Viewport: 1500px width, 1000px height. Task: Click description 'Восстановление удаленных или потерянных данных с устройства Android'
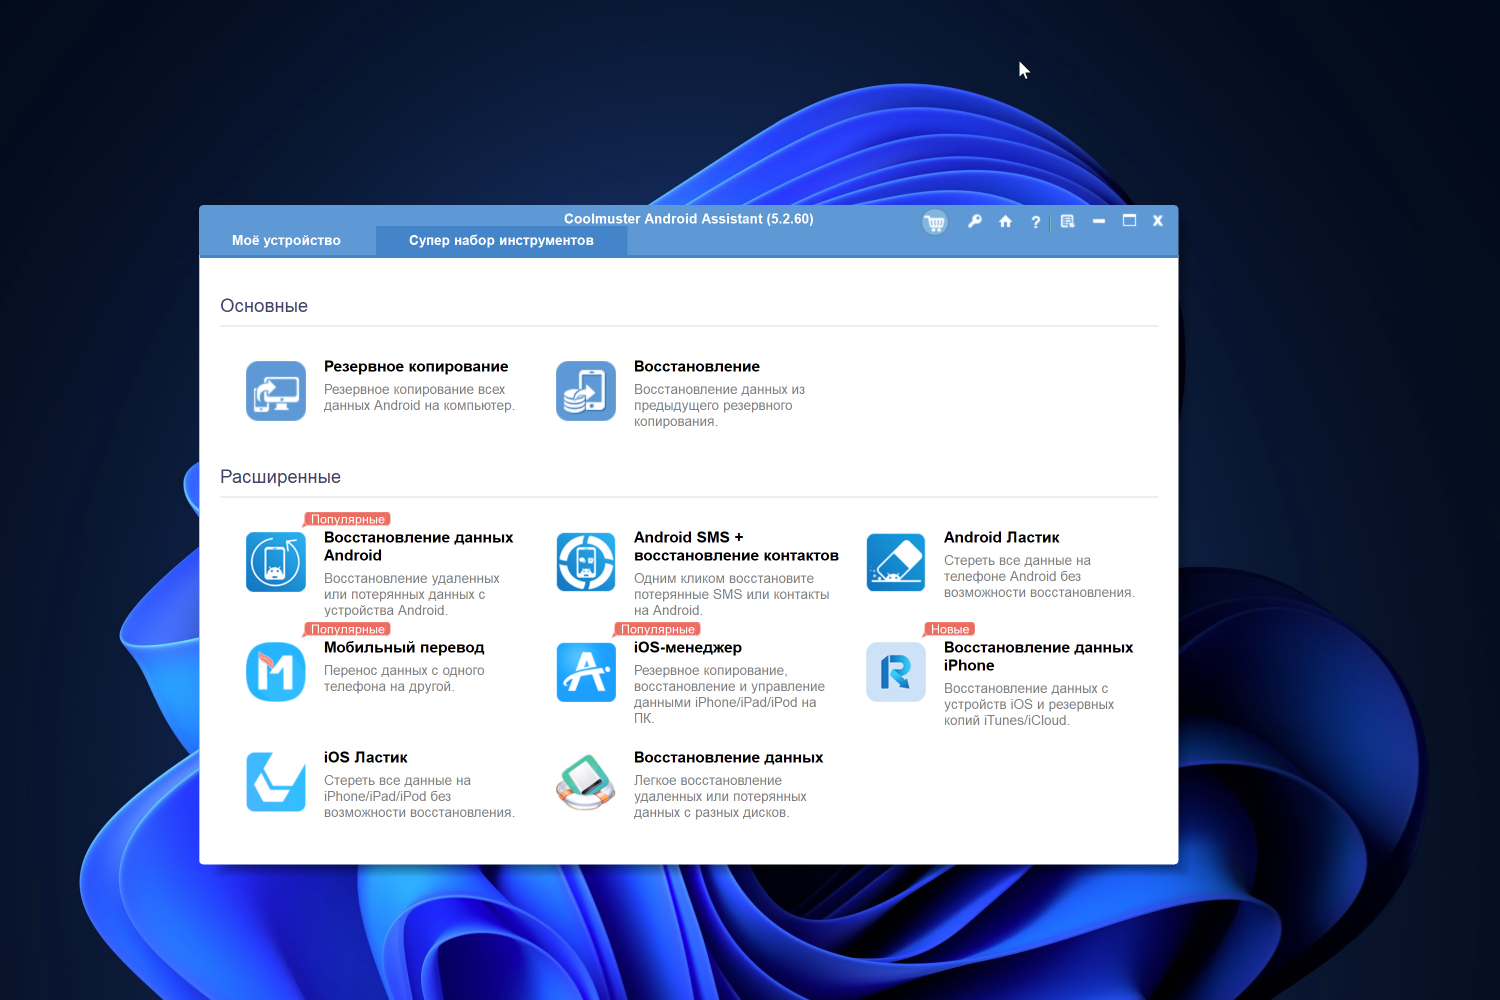click(x=412, y=594)
